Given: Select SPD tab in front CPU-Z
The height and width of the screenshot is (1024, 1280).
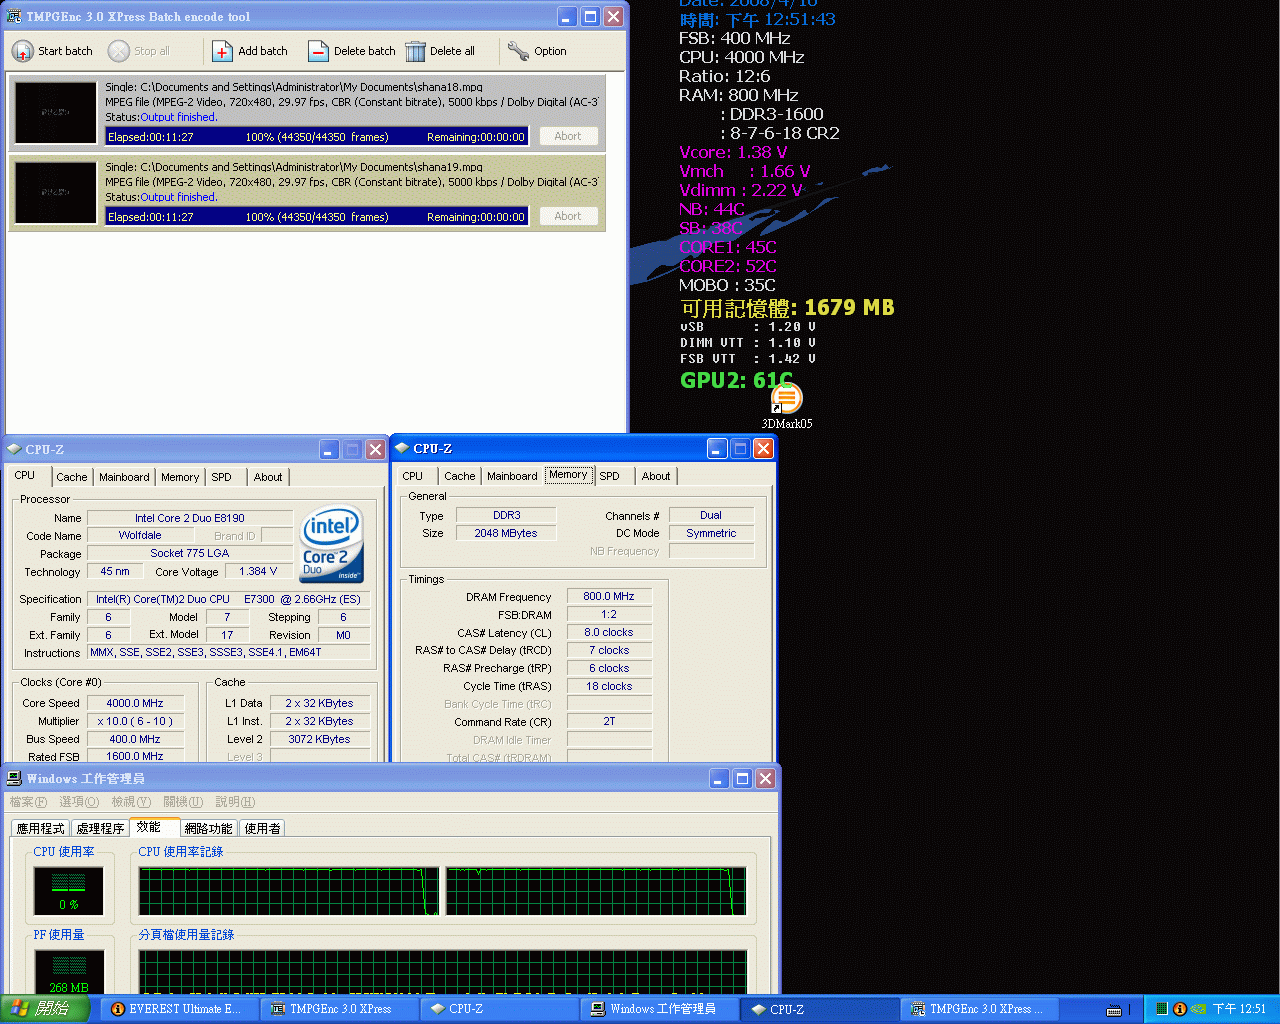Looking at the screenshot, I should click(609, 476).
